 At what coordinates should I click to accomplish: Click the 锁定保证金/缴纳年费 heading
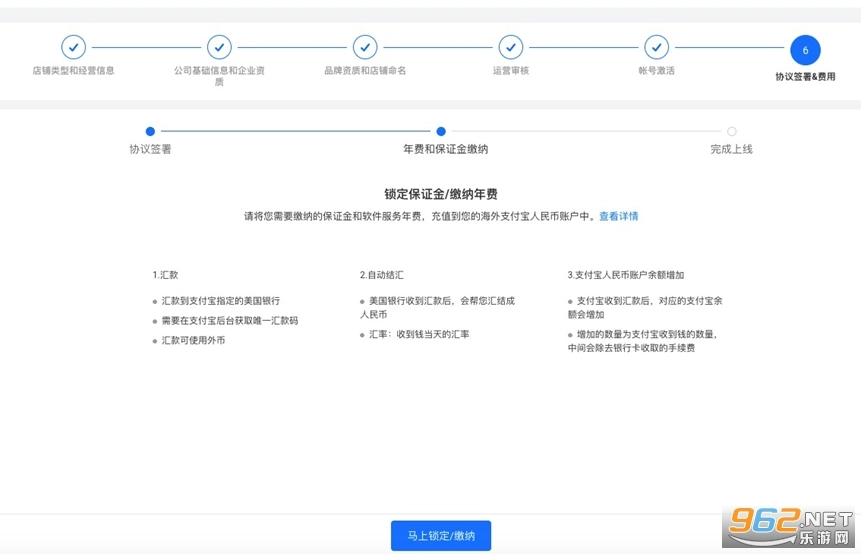click(x=441, y=194)
